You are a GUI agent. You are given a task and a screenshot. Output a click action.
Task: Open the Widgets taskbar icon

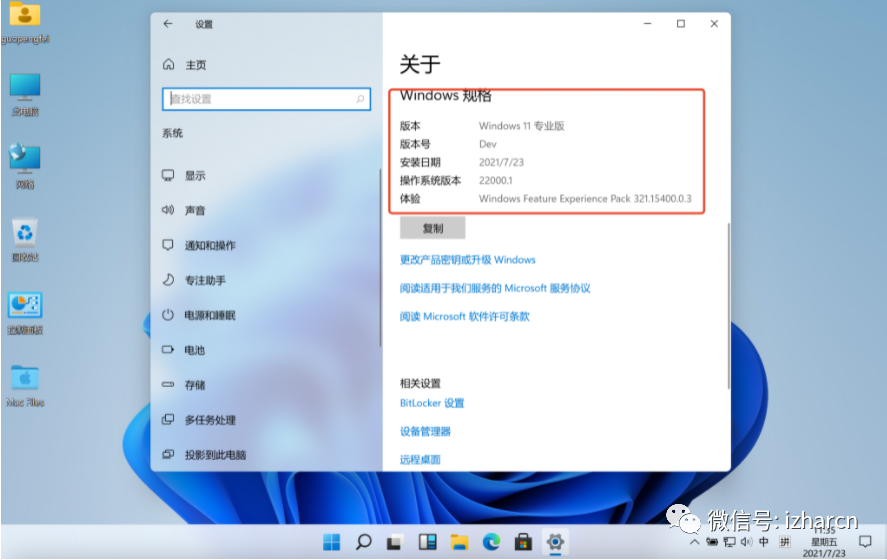pyautogui.click(x=427, y=542)
